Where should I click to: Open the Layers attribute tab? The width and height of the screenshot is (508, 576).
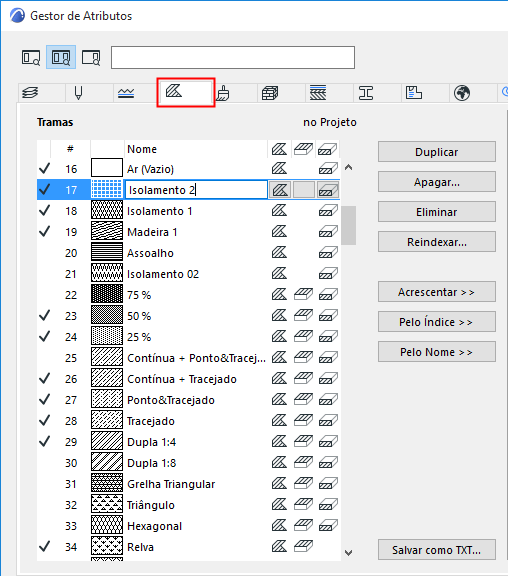pos(30,93)
